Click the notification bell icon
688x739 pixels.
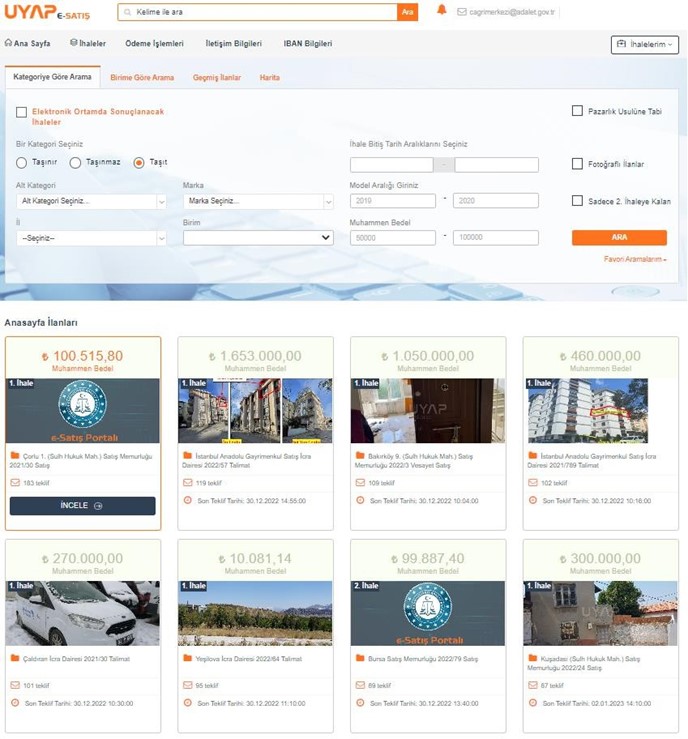coord(441,11)
